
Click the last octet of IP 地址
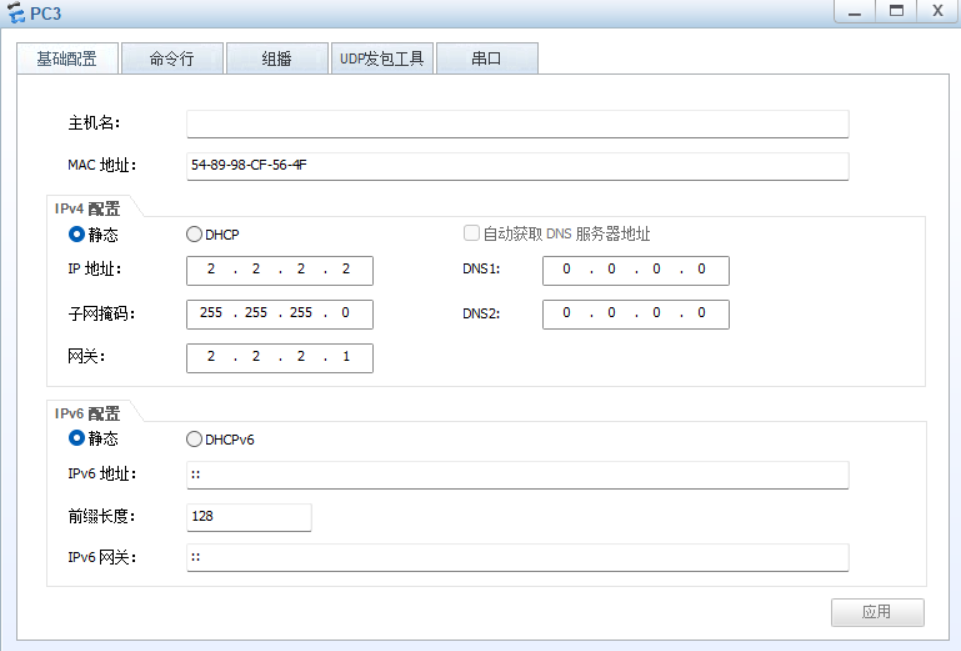point(346,269)
